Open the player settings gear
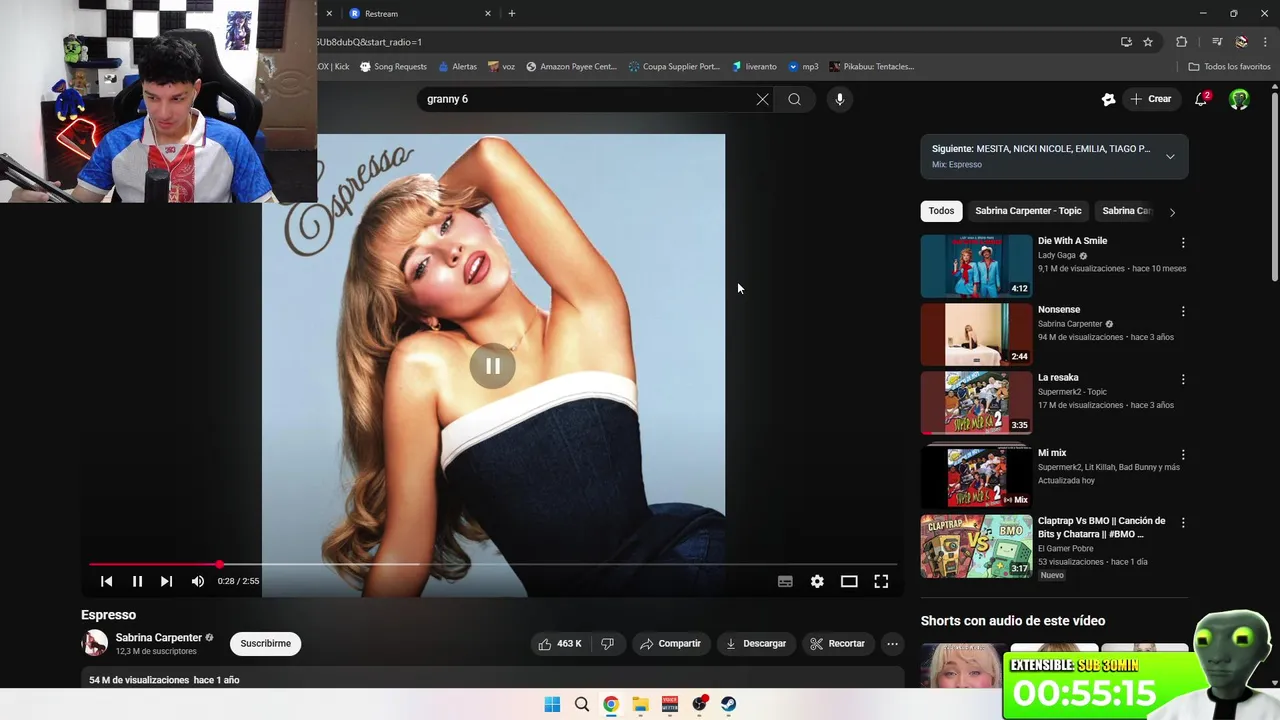The width and height of the screenshot is (1280, 720). 817,581
